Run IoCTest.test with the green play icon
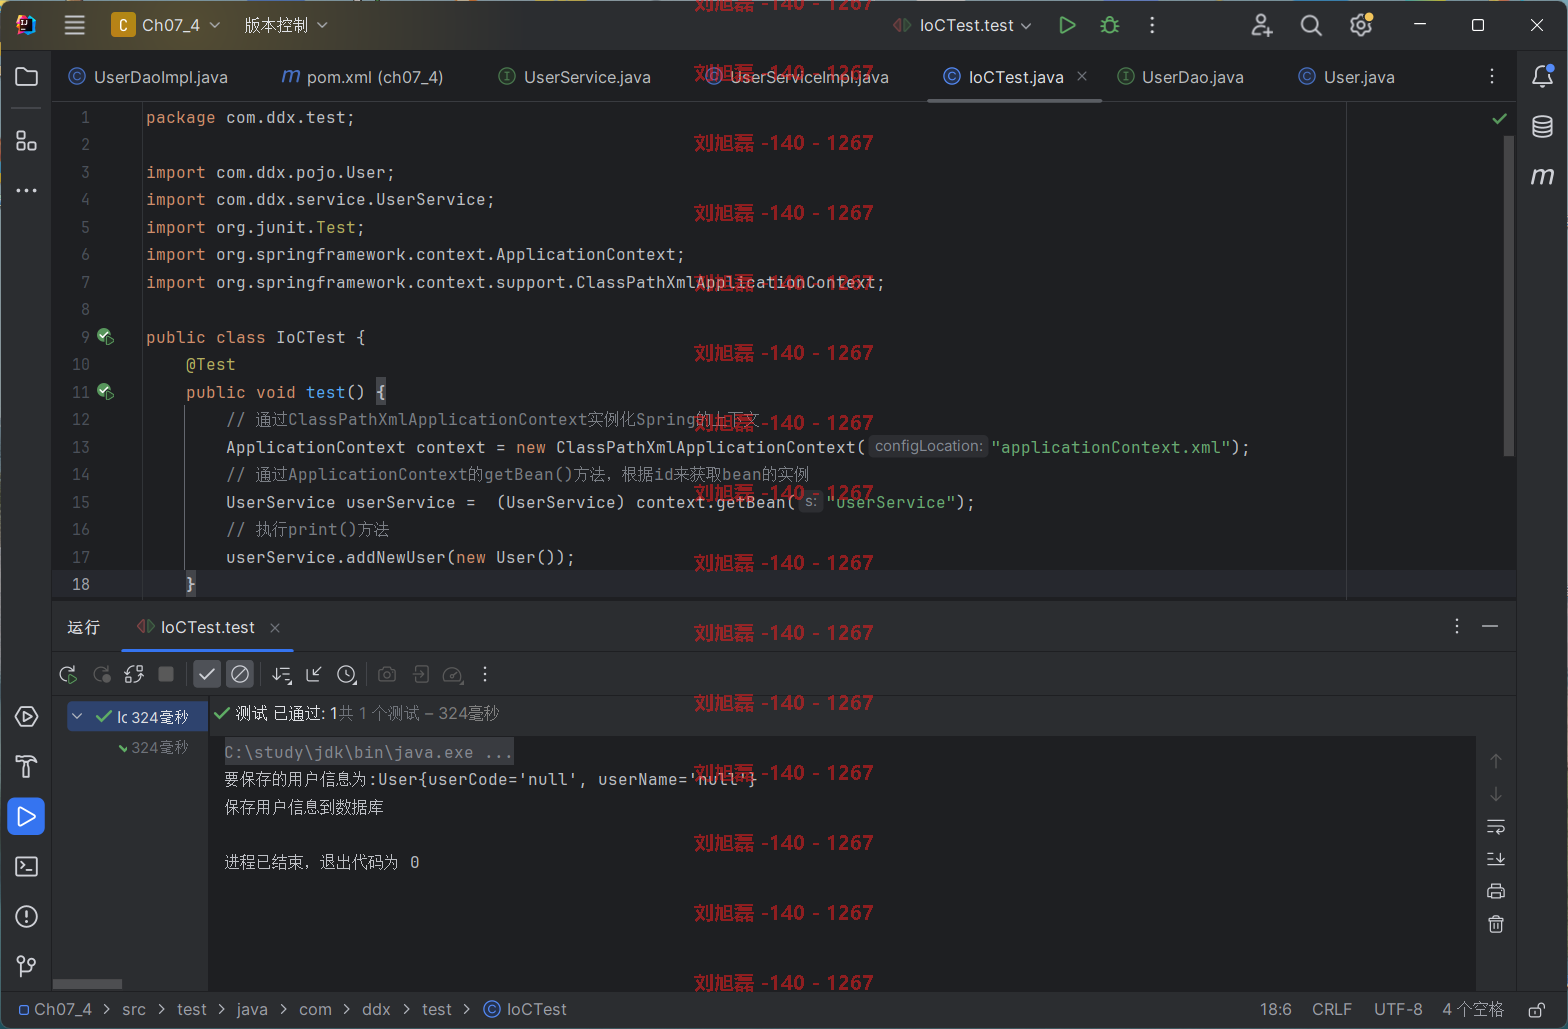This screenshot has width=1568, height=1029. click(1067, 25)
